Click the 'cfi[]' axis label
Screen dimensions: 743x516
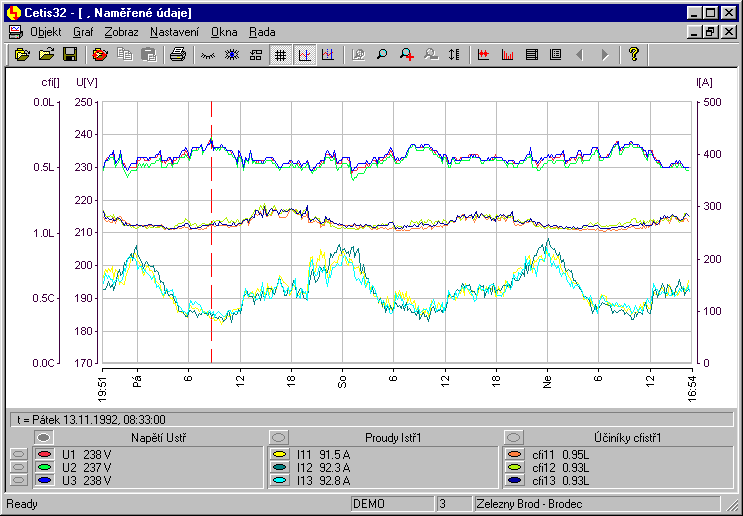click(50, 82)
